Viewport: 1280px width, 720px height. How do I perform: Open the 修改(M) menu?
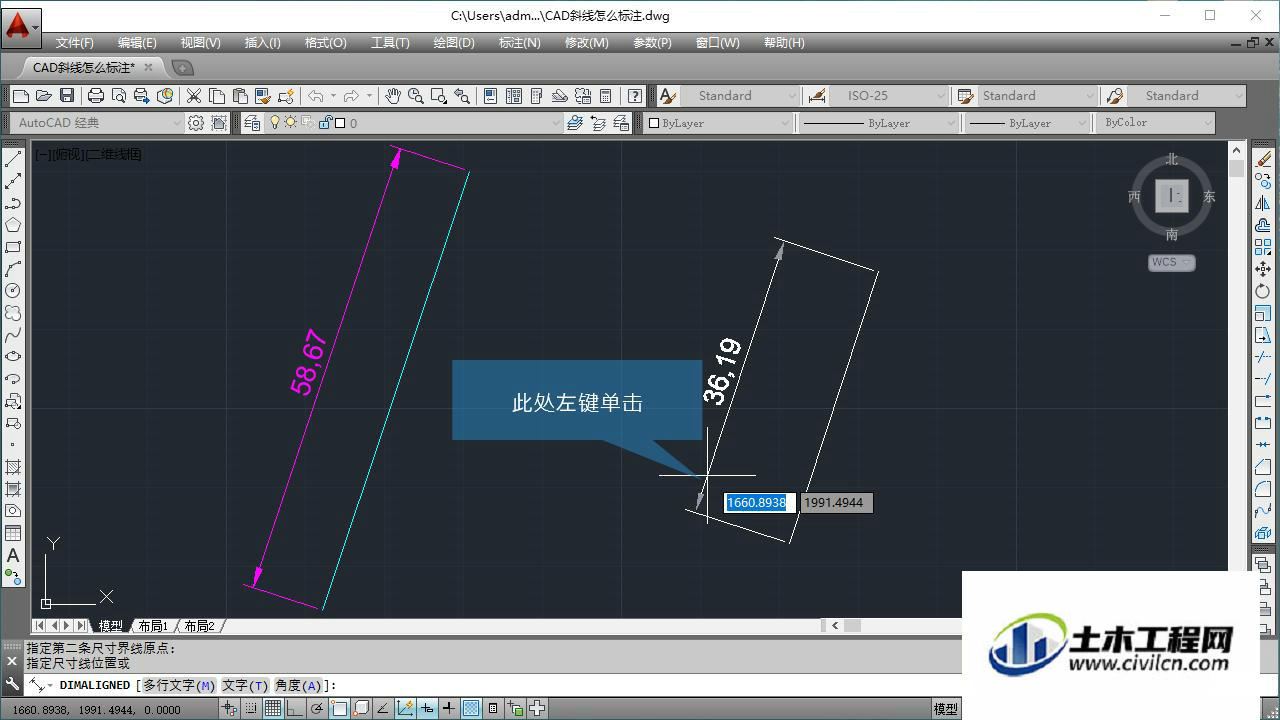pos(586,43)
